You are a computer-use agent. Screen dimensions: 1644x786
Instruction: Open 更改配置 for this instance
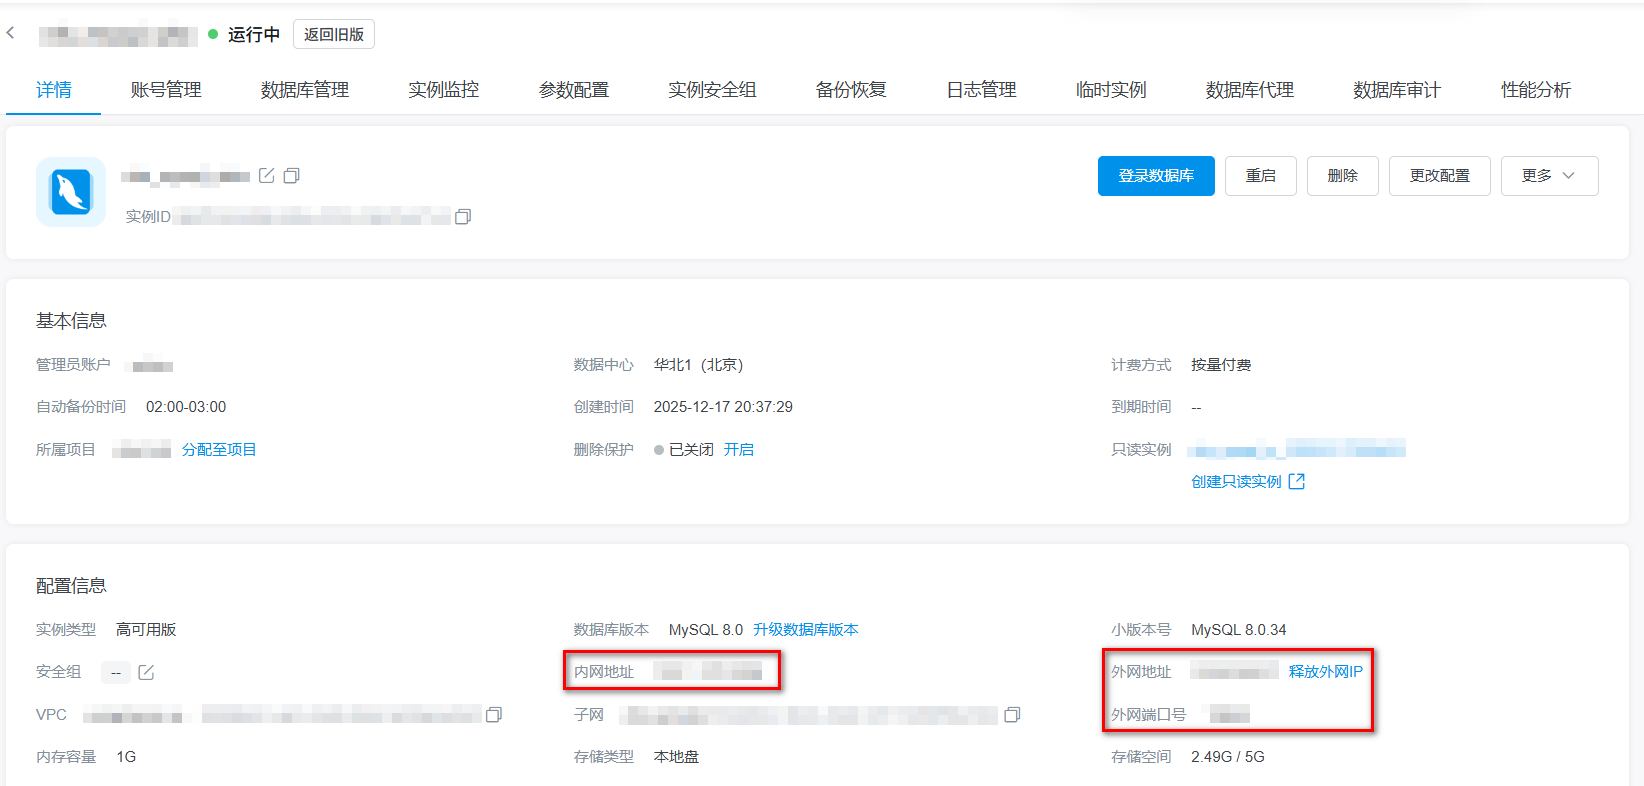[1440, 176]
